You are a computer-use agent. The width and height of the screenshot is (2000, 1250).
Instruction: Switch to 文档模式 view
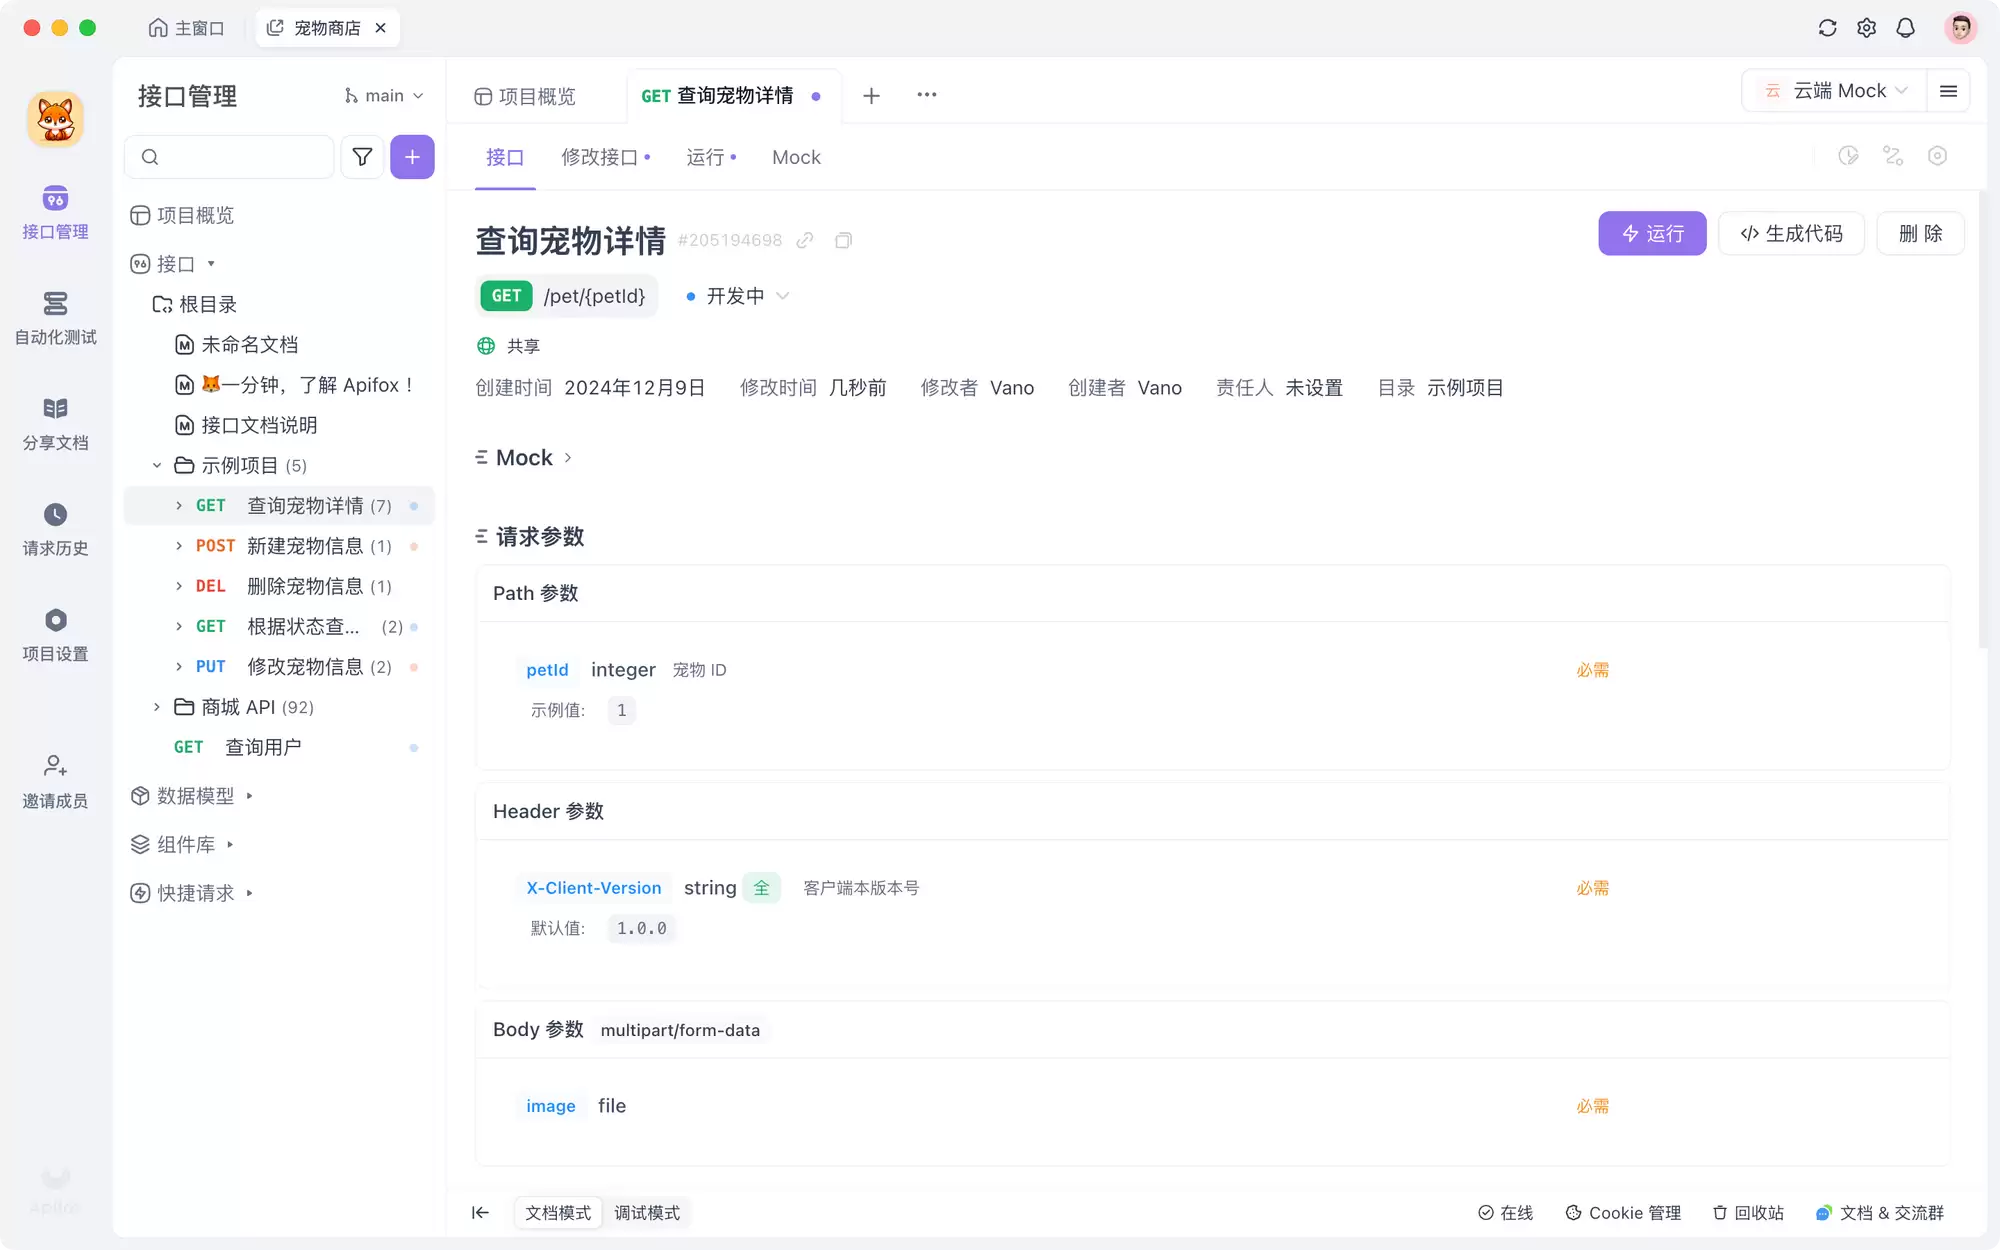[x=558, y=1213]
